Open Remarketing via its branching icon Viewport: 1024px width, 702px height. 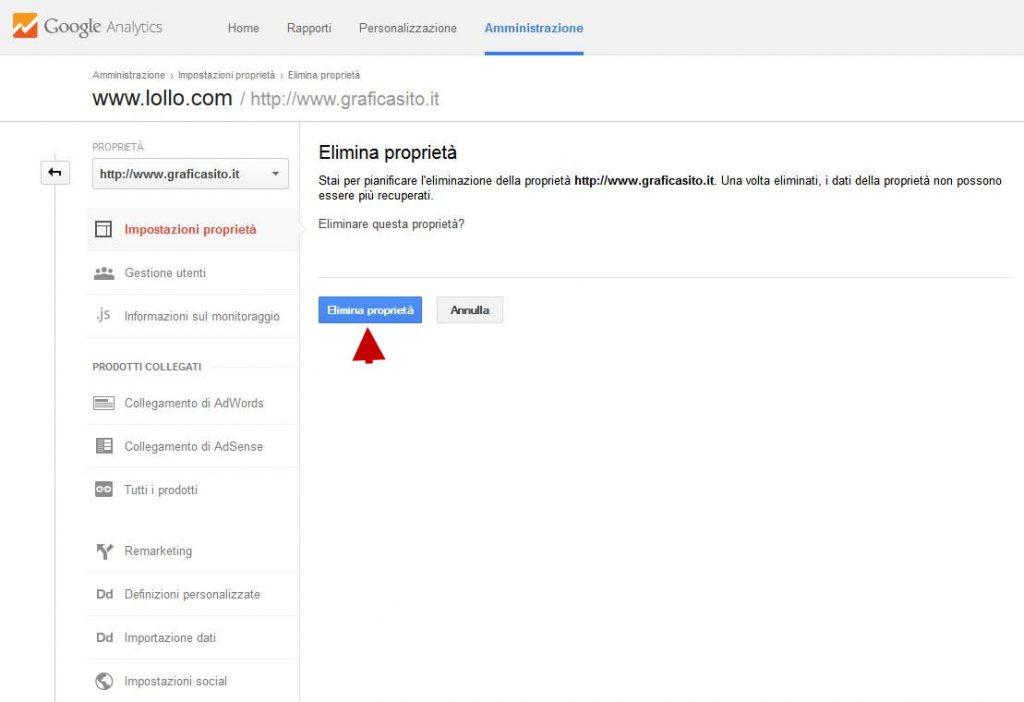tap(104, 550)
